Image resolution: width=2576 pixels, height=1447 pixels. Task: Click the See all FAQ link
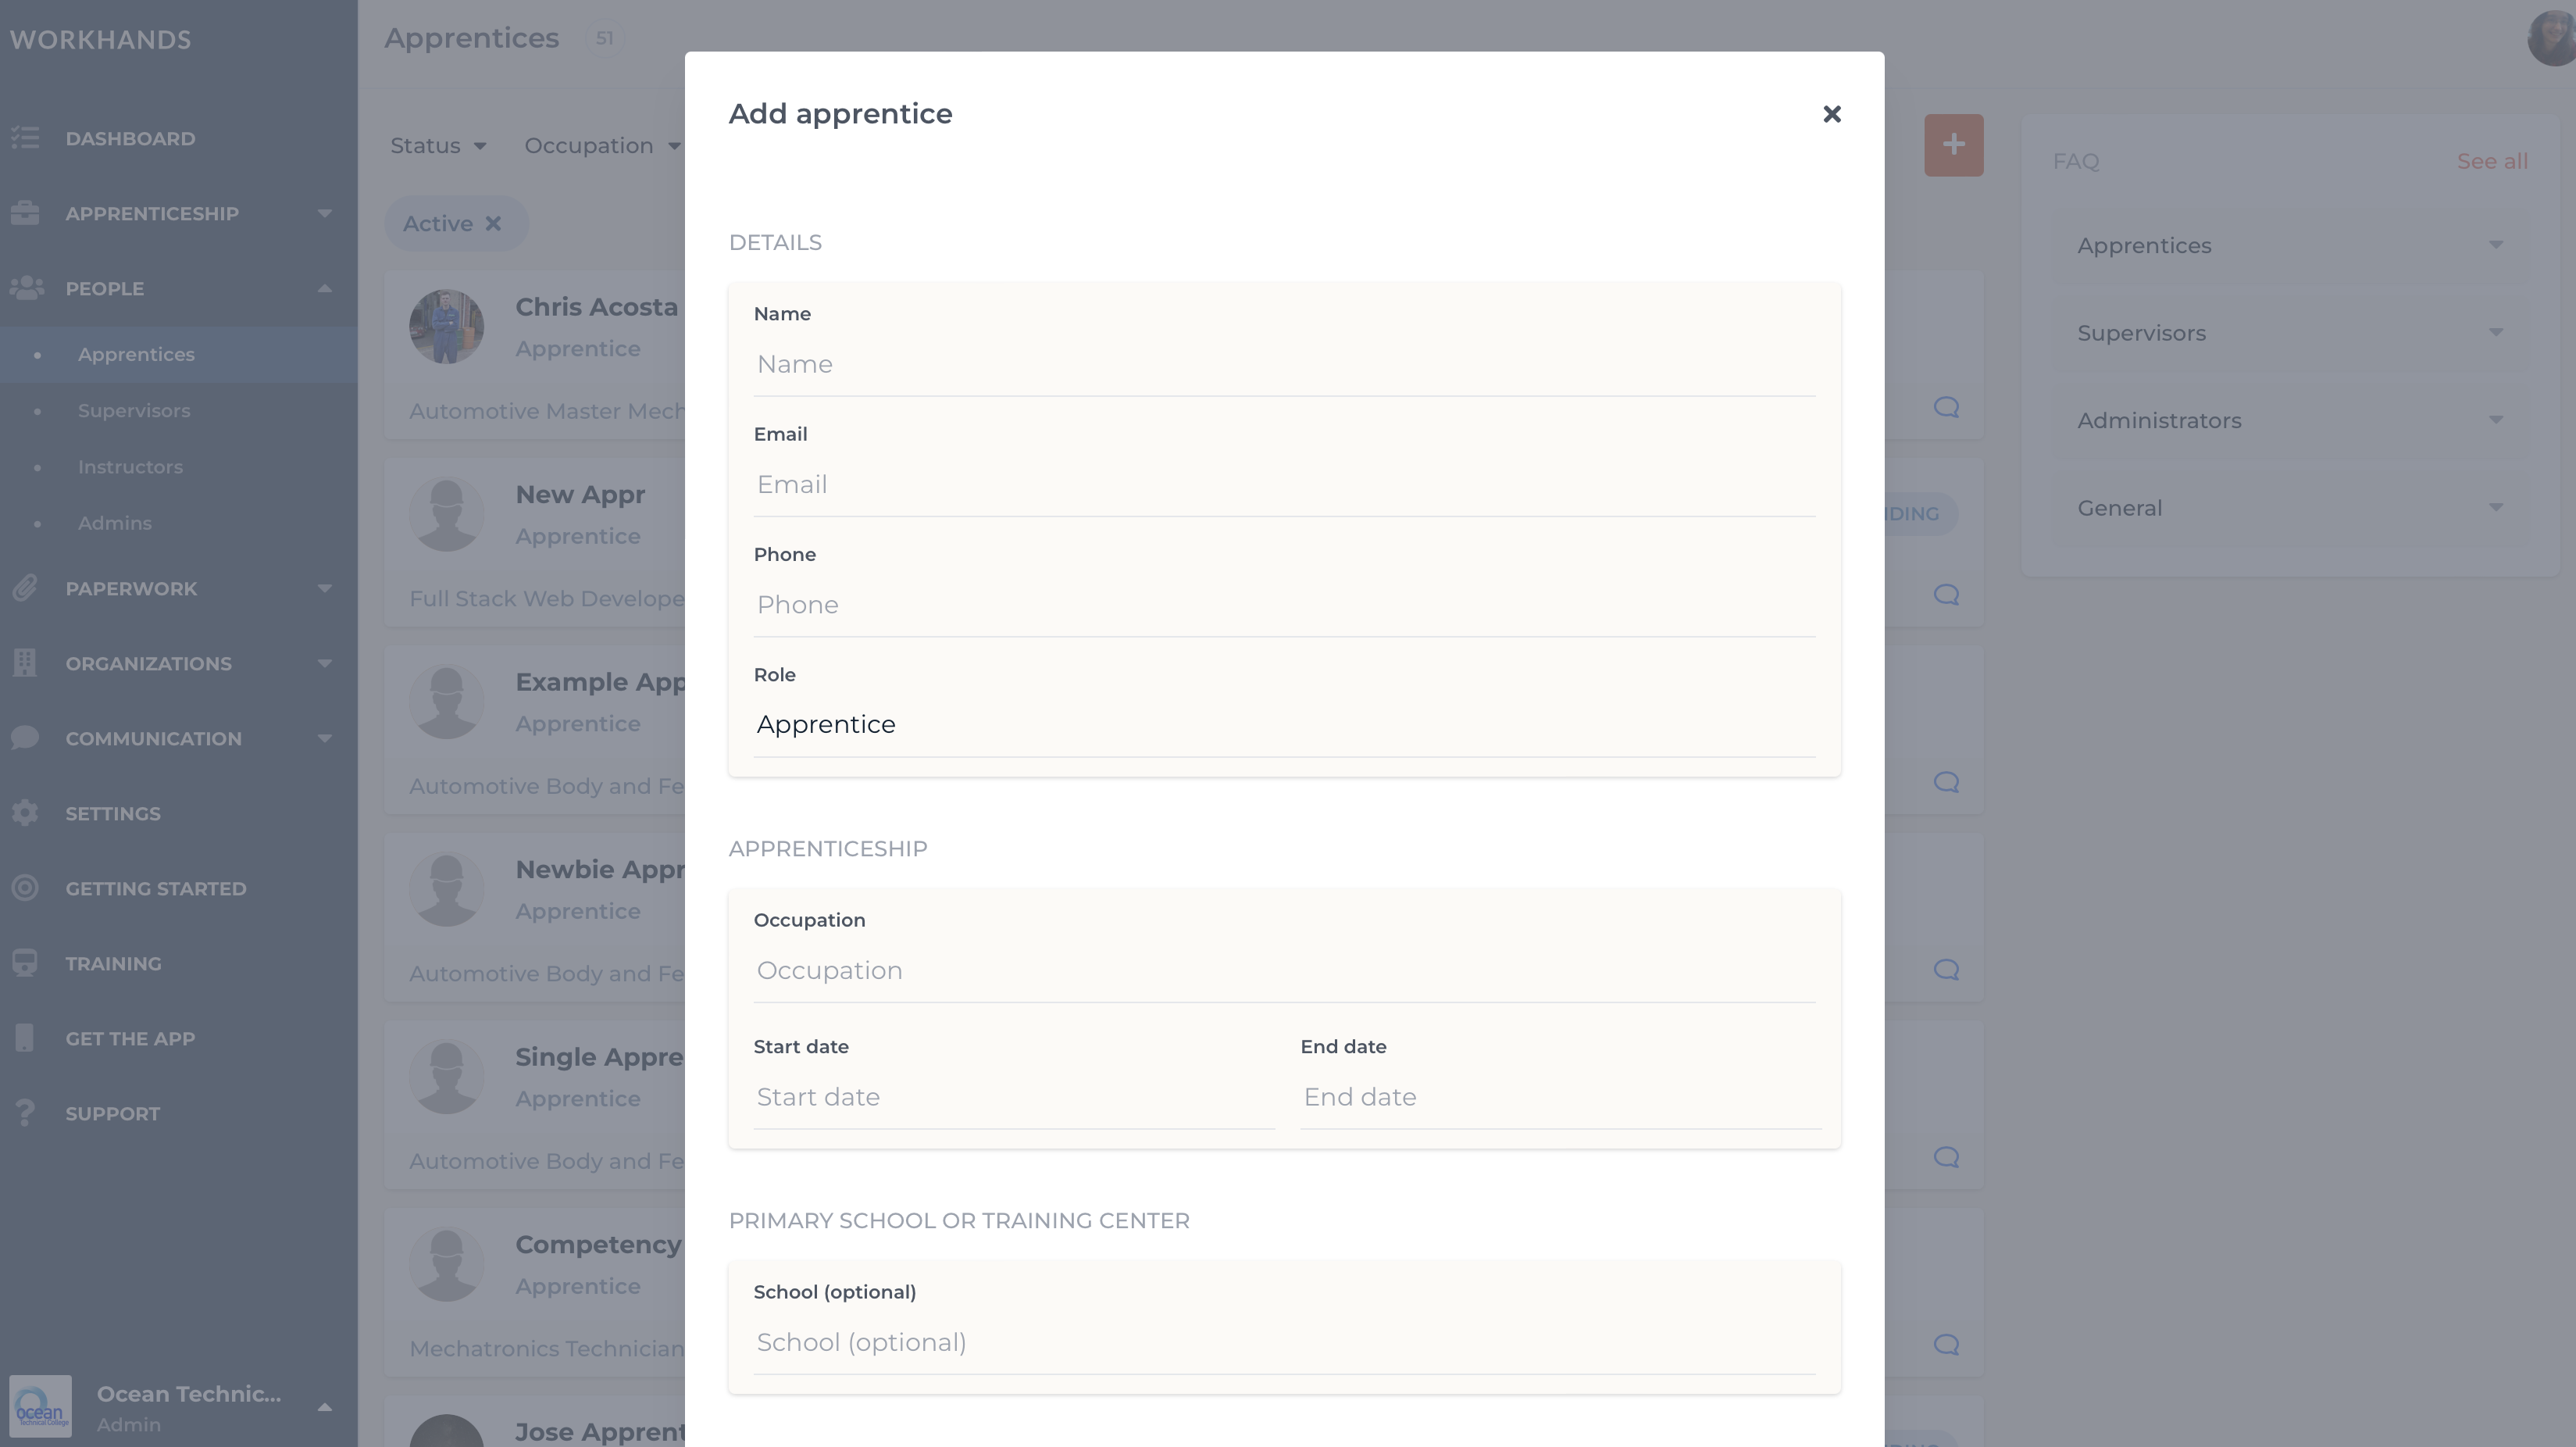(2492, 160)
